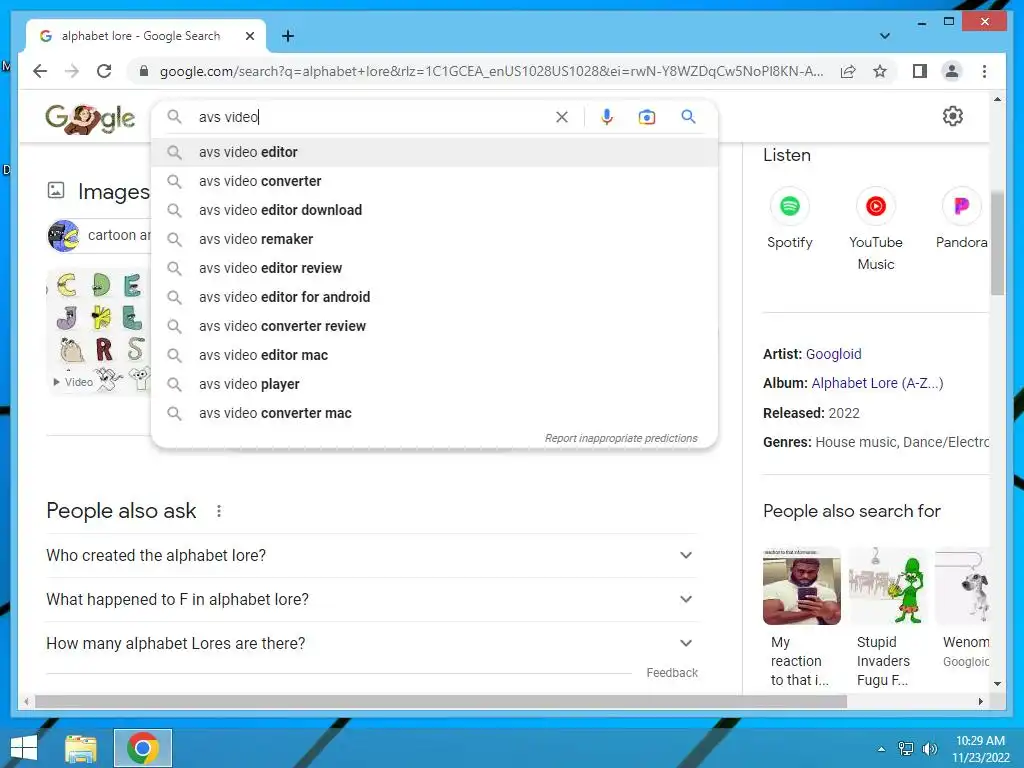Open the Chrome side panel

pos(920,71)
